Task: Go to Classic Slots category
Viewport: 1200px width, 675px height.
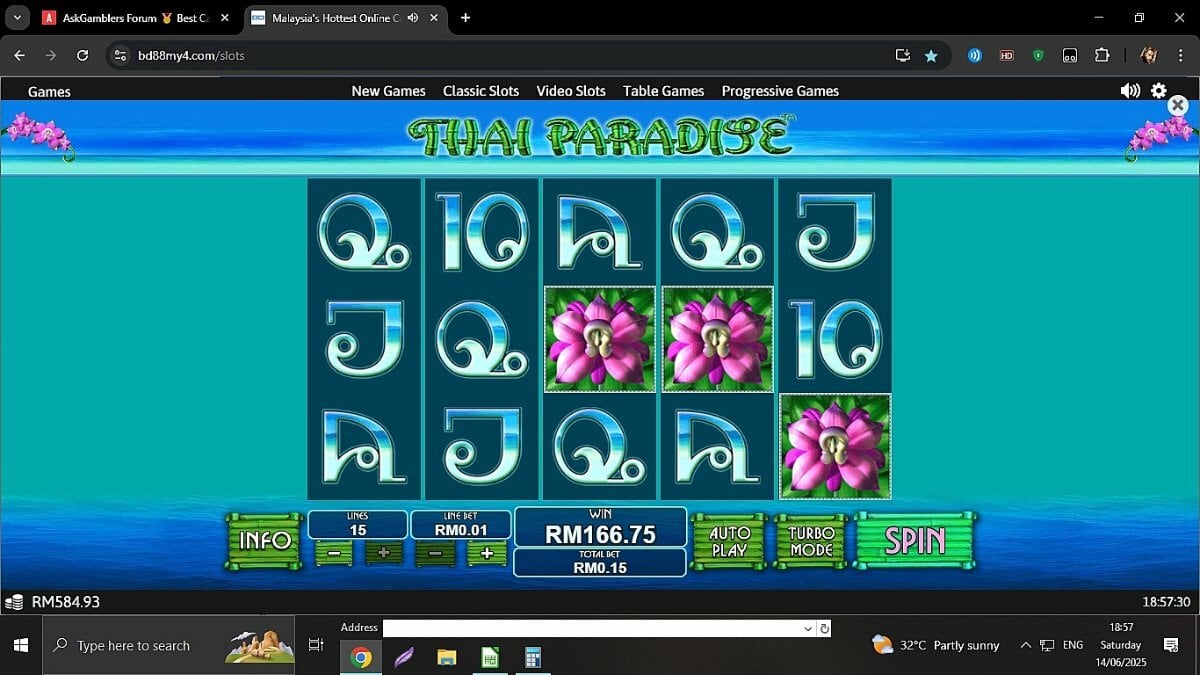Action: (x=481, y=91)
